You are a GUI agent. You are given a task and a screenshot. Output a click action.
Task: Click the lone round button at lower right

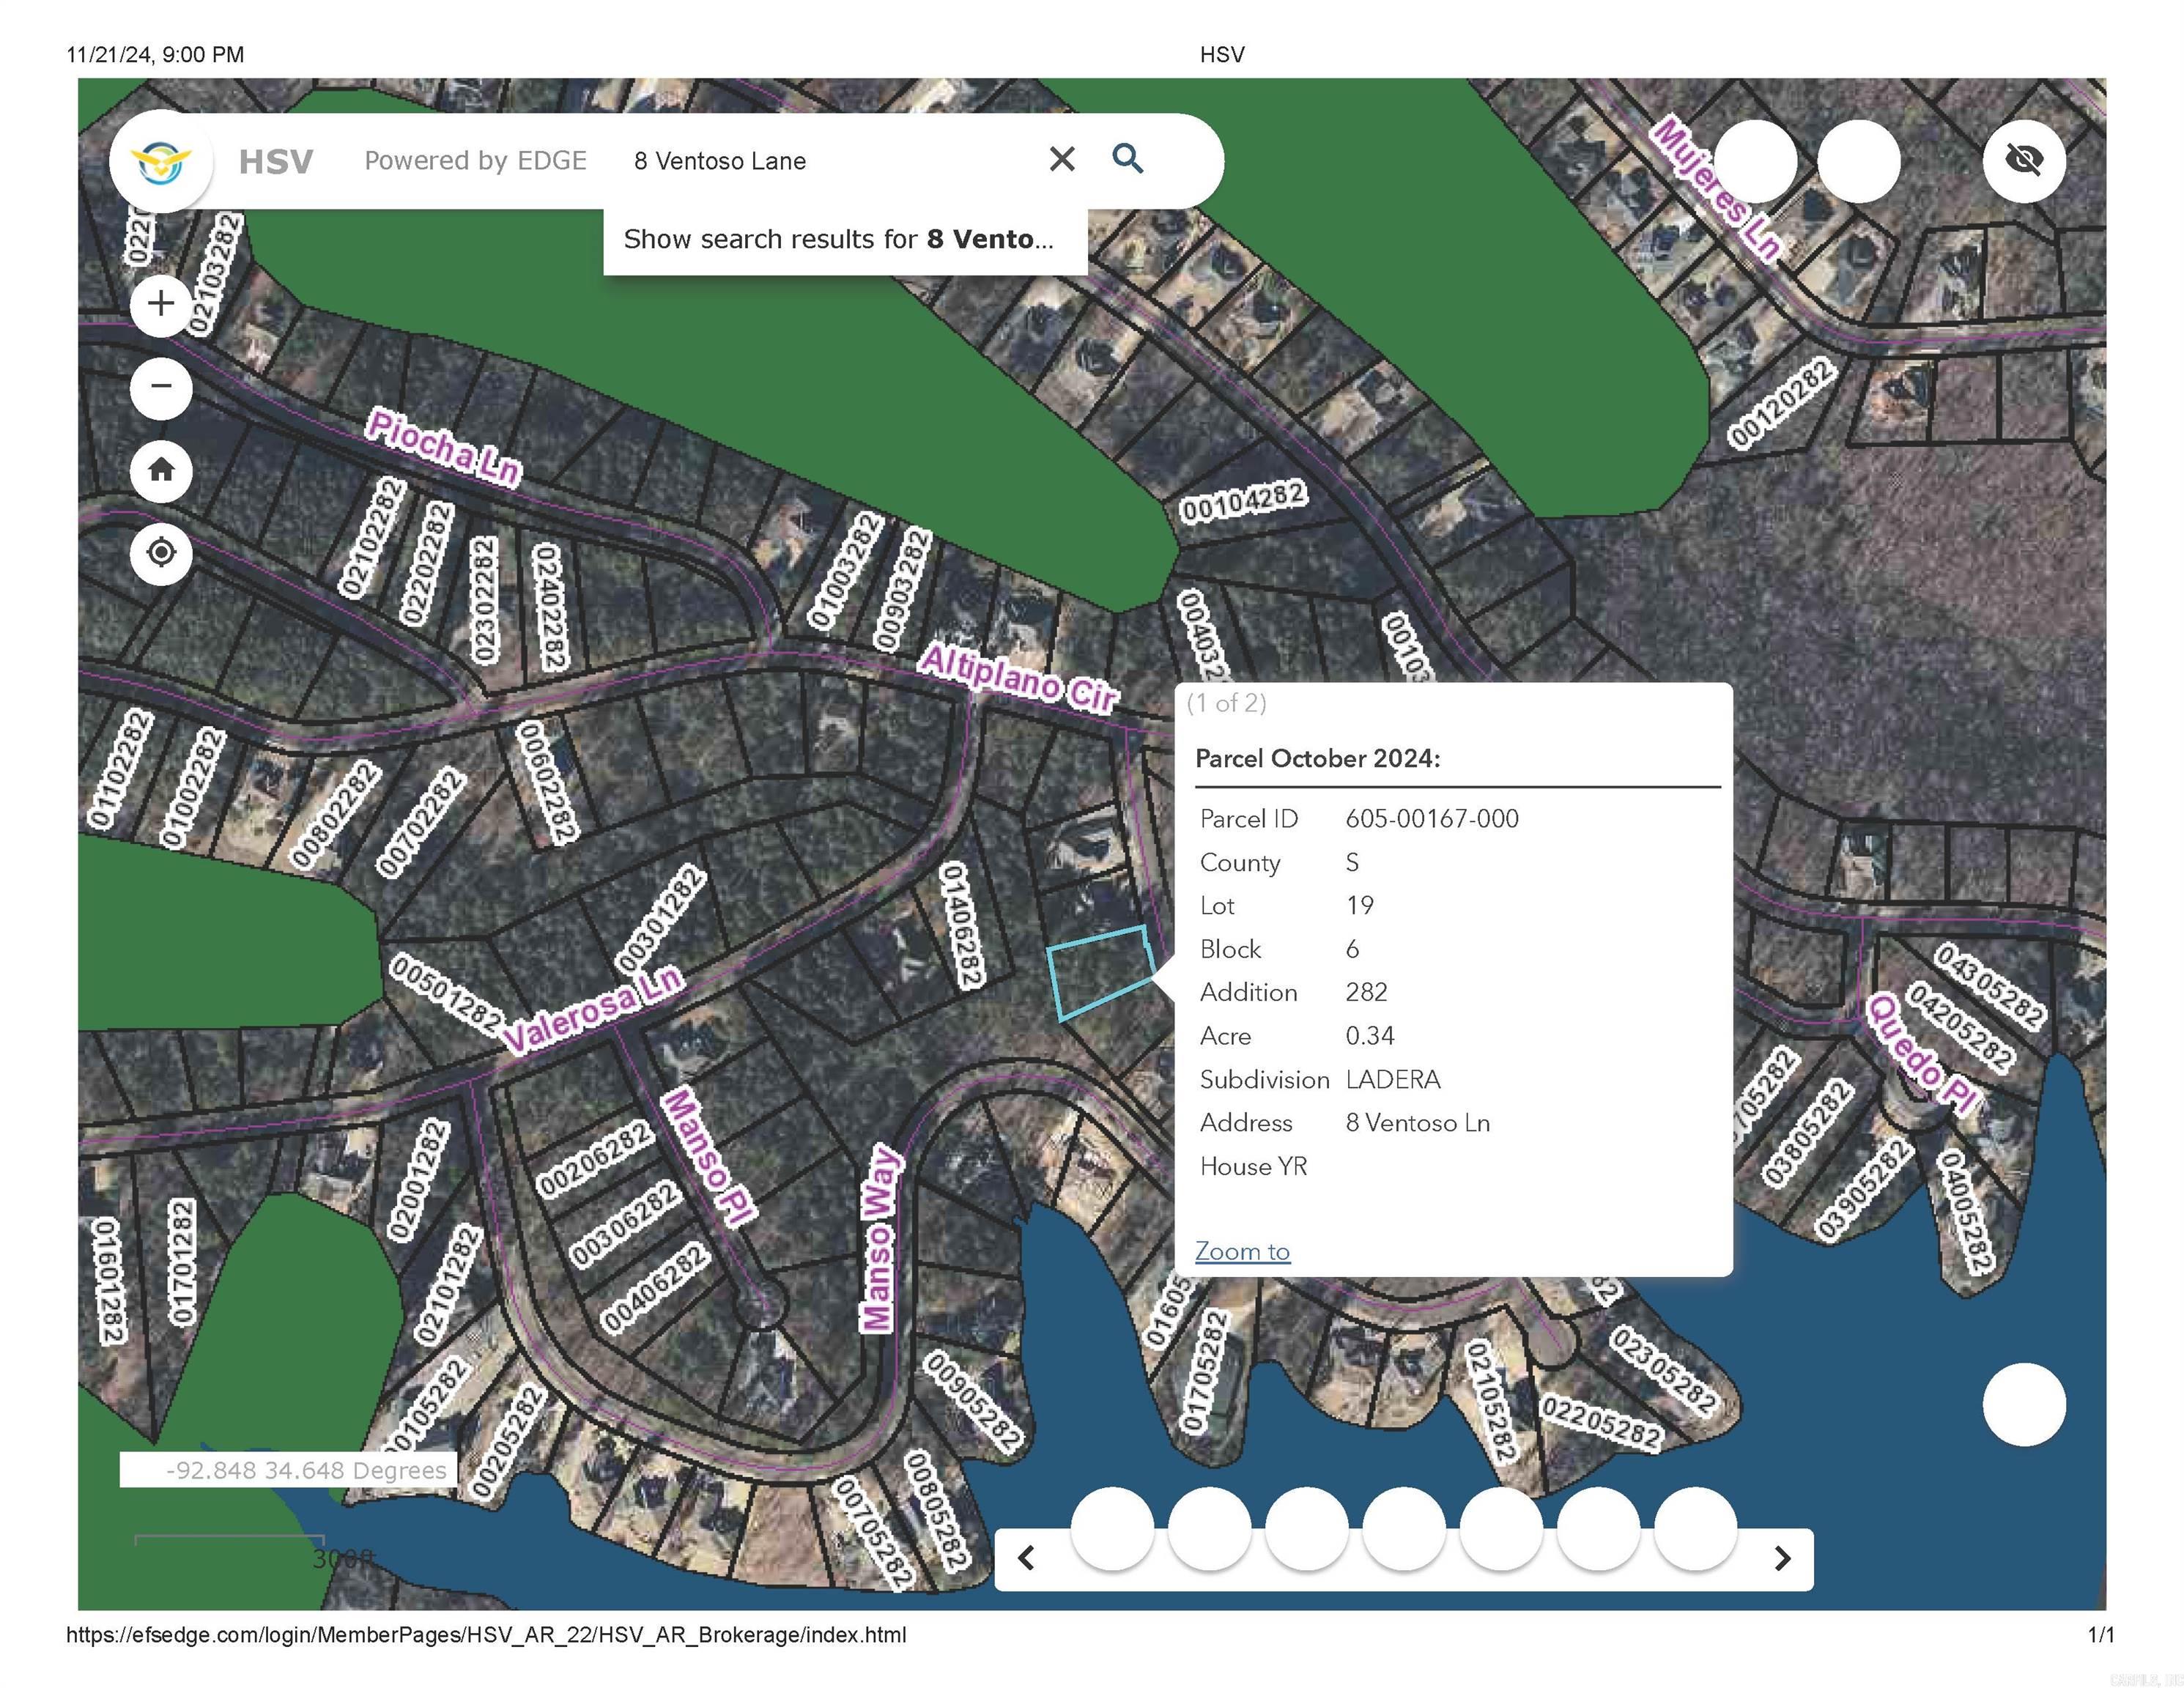(x=2024, y=1404)
